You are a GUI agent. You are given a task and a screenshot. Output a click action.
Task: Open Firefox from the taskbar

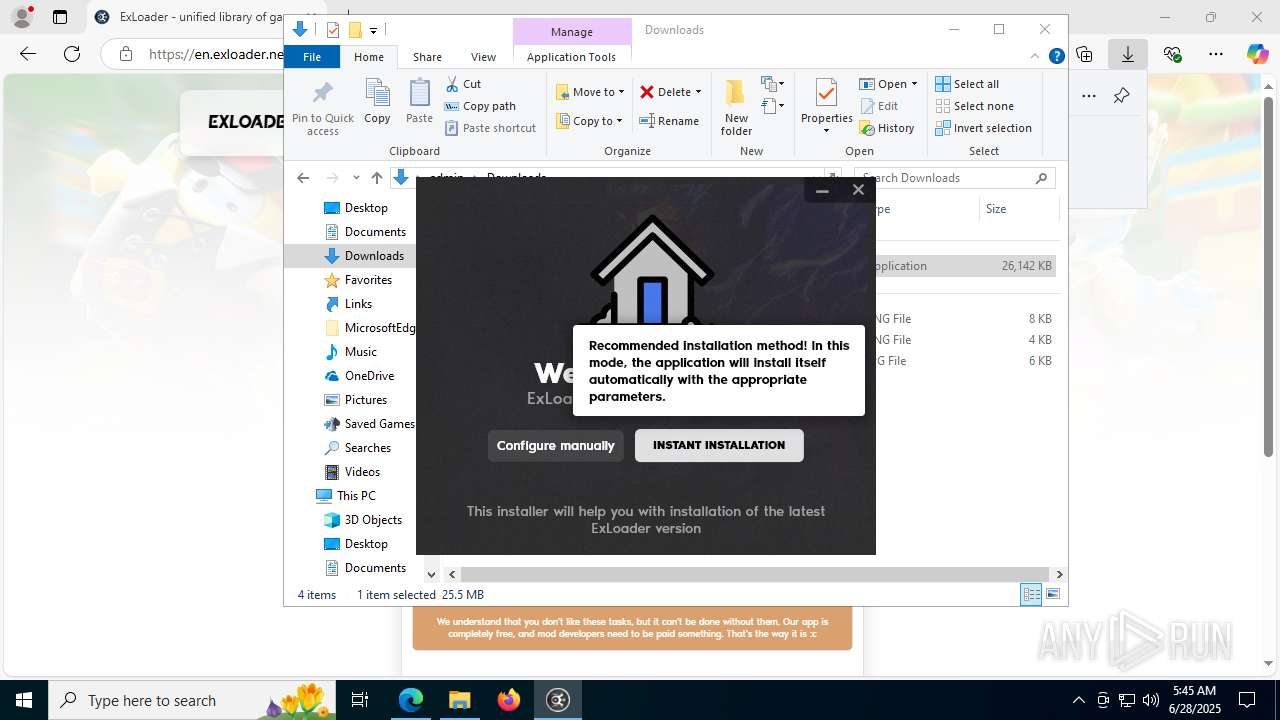click(509, 700)
